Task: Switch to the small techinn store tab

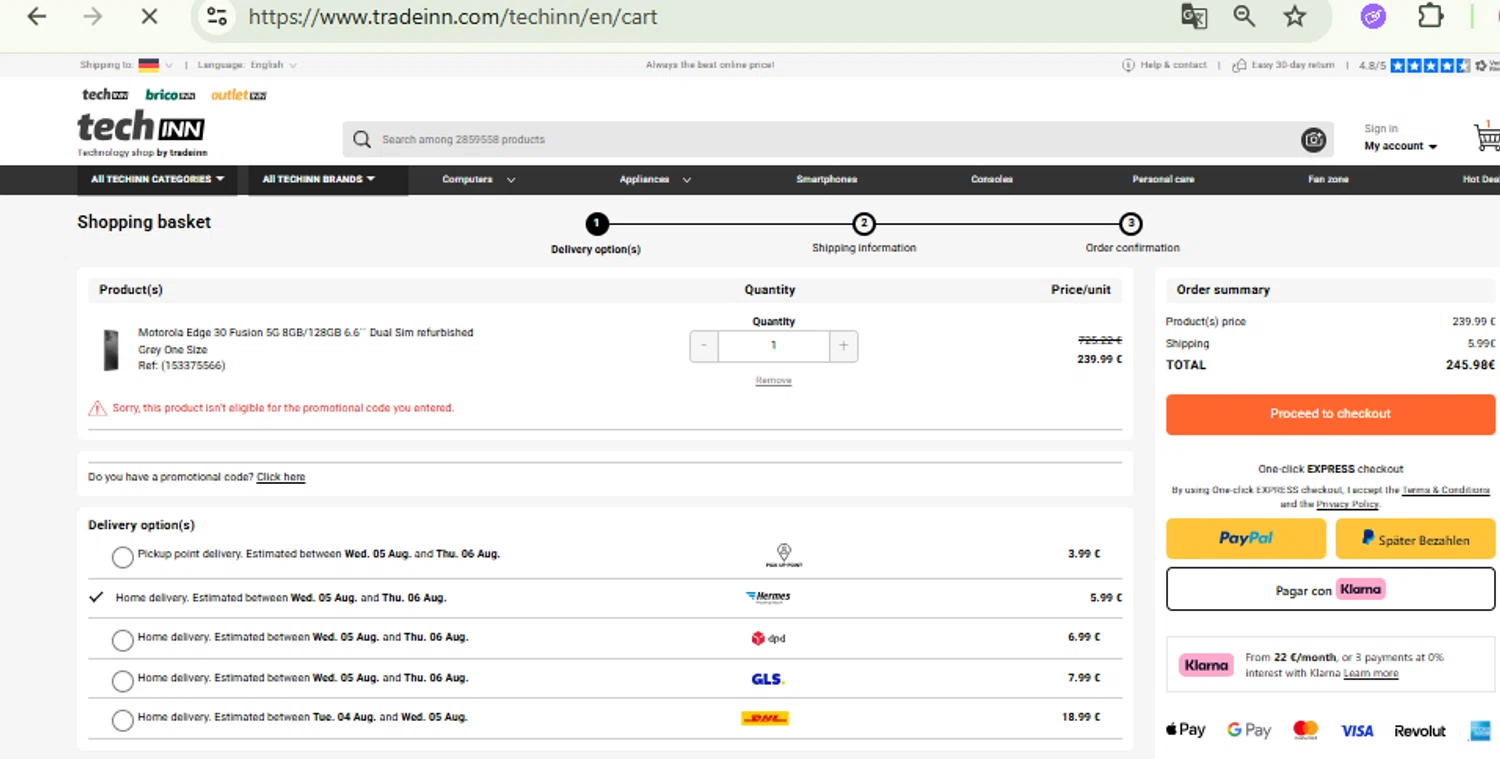Action: (105, 95)
